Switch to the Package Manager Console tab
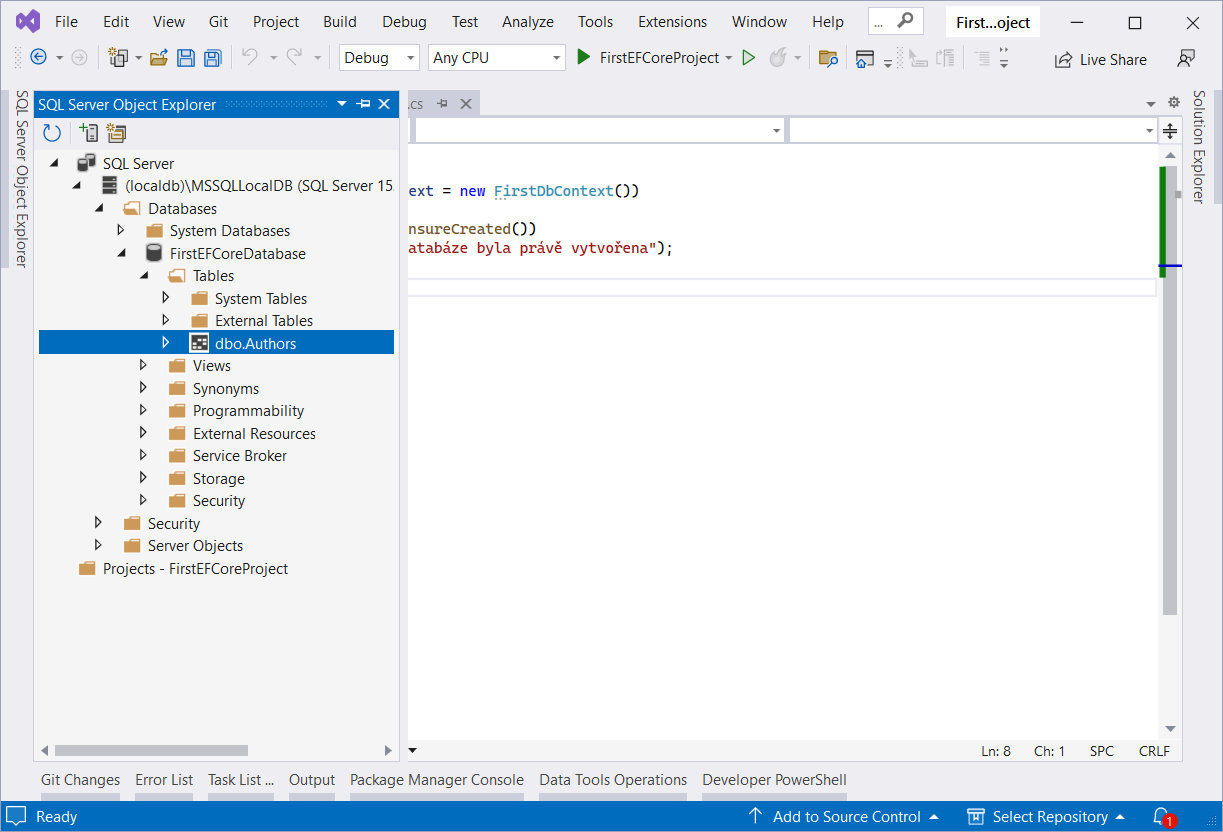This screenshot has height=832, width=1223. pos(436,780)
